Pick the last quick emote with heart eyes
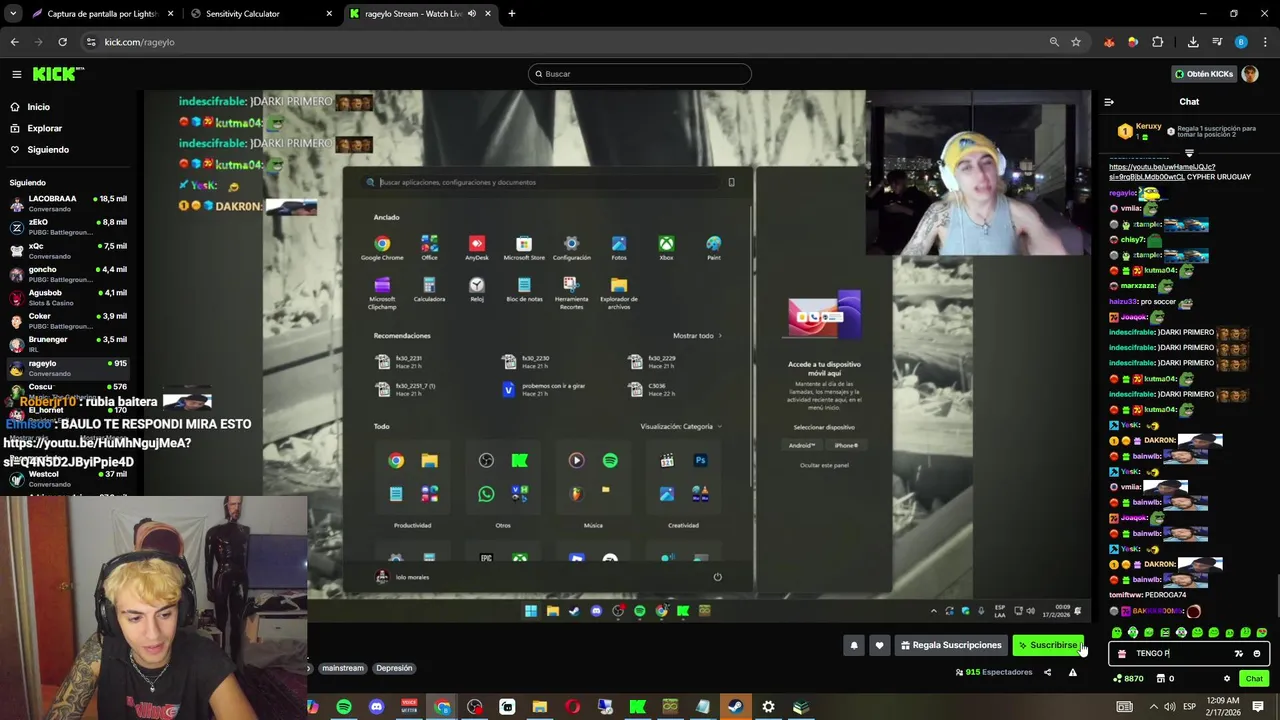Viewport: 1280px width, 720px height. pos(1261,633)
